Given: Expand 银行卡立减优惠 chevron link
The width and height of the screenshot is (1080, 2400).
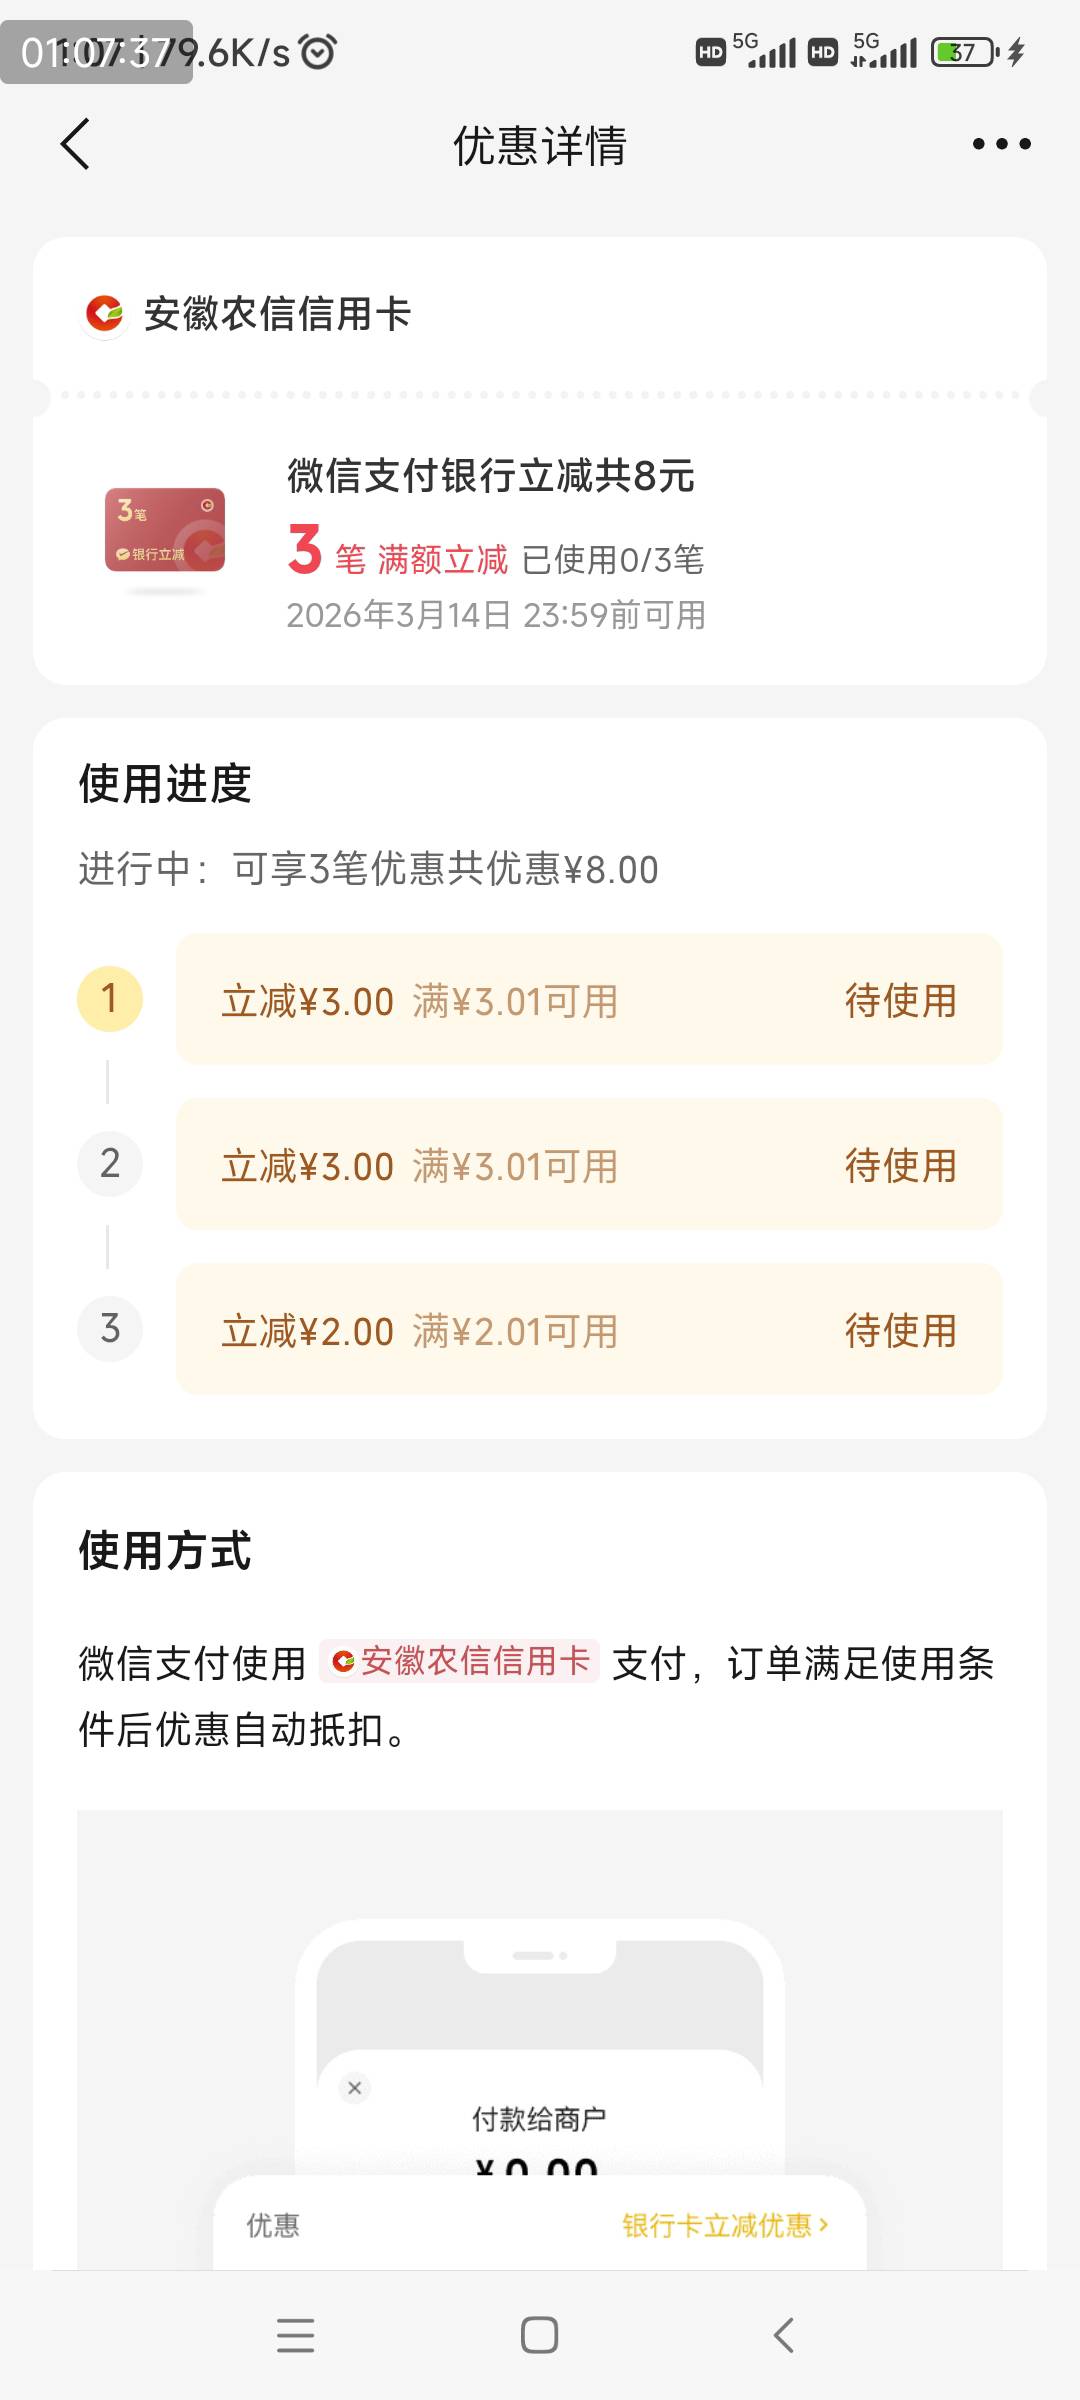Looking at the screenshot, I should 725,2225.
